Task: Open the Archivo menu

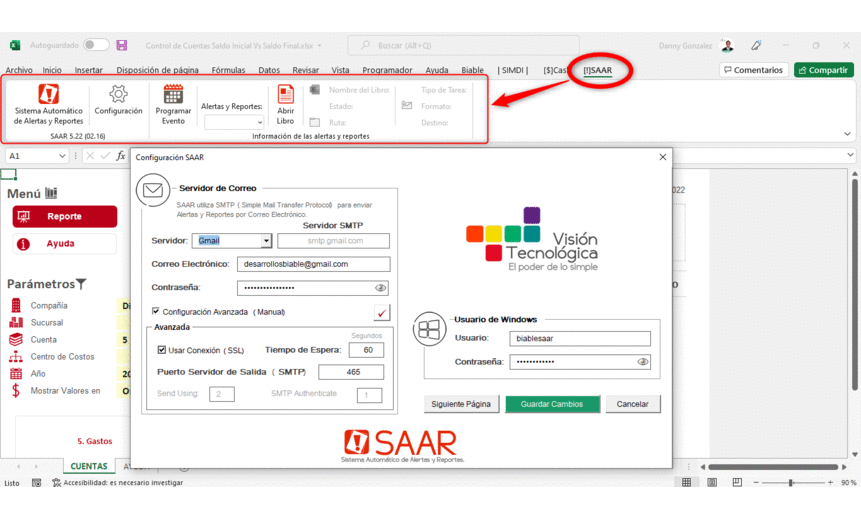Action: point(19,70)
